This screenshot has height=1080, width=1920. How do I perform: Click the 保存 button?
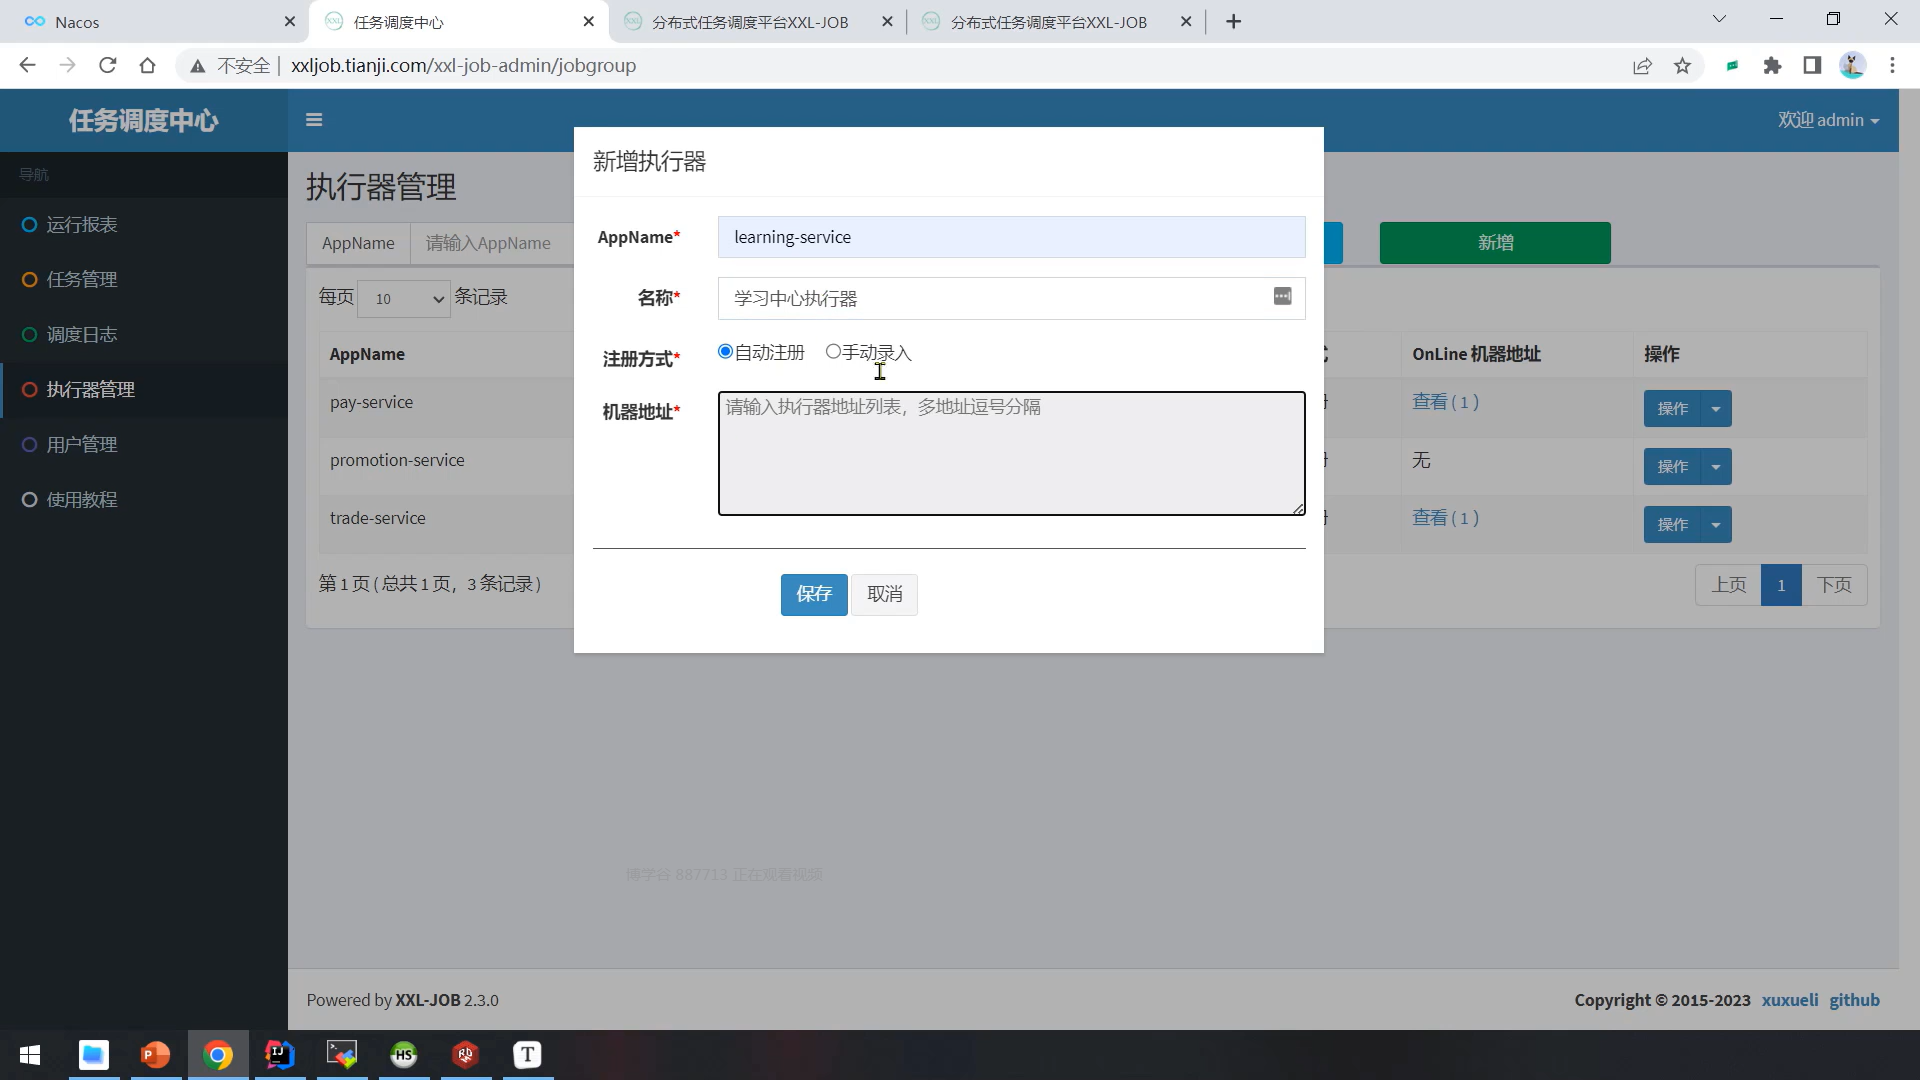tap(813, 594)
